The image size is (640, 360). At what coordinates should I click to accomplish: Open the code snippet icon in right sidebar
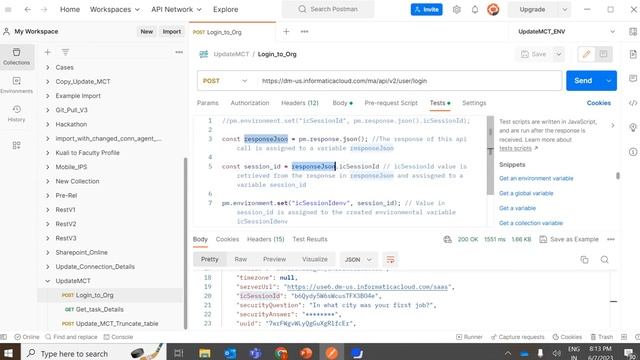[633, 103]
